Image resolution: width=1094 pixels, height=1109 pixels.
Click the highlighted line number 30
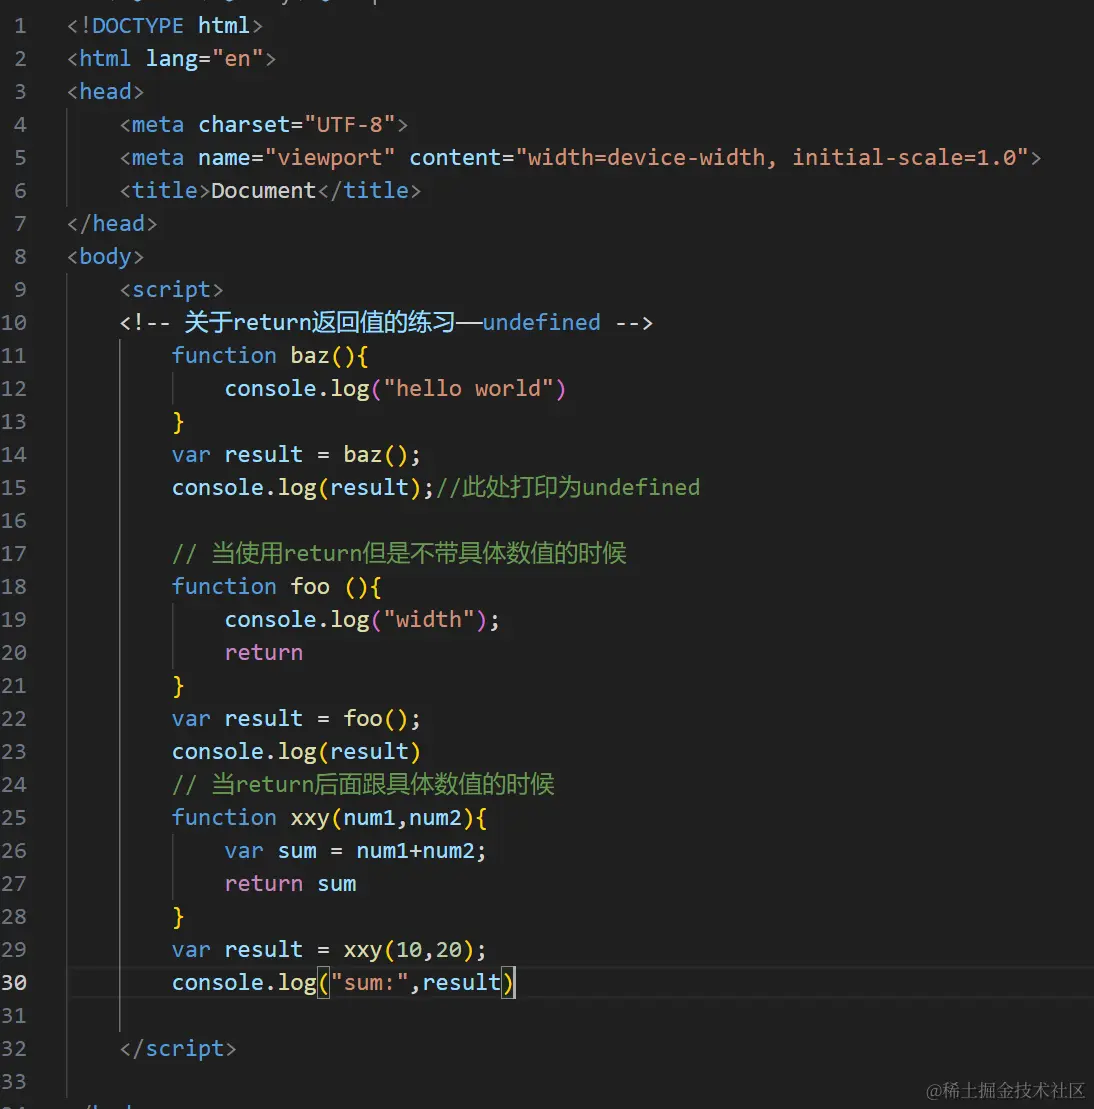click(x=13, y=983)
